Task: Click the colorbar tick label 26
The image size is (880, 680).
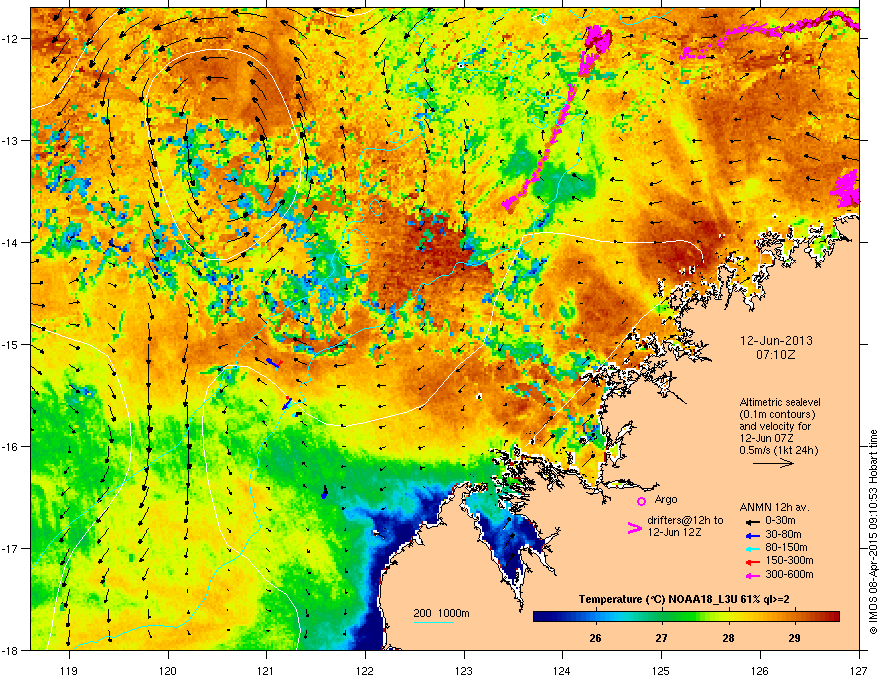Action: [x=595, y=638]
